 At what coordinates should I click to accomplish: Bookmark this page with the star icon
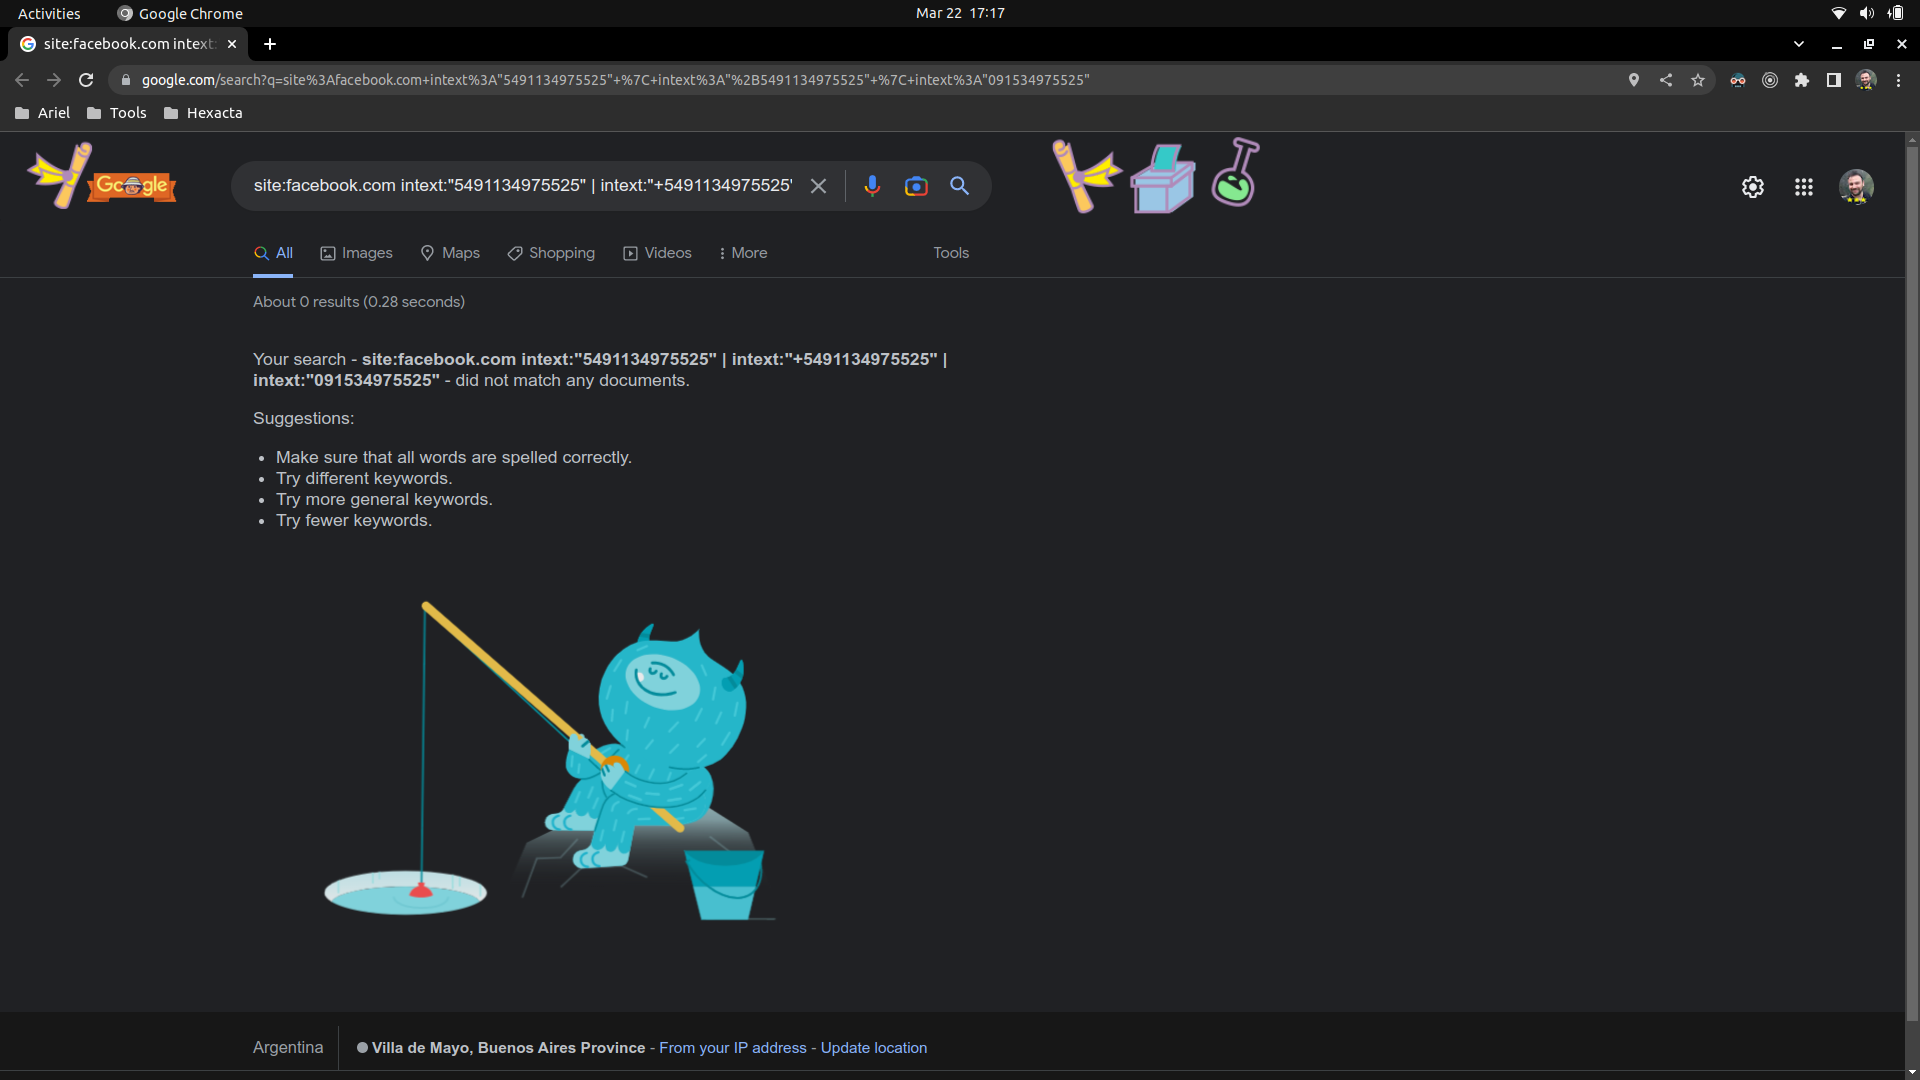pyautogui.click(x=1697, y=80)
